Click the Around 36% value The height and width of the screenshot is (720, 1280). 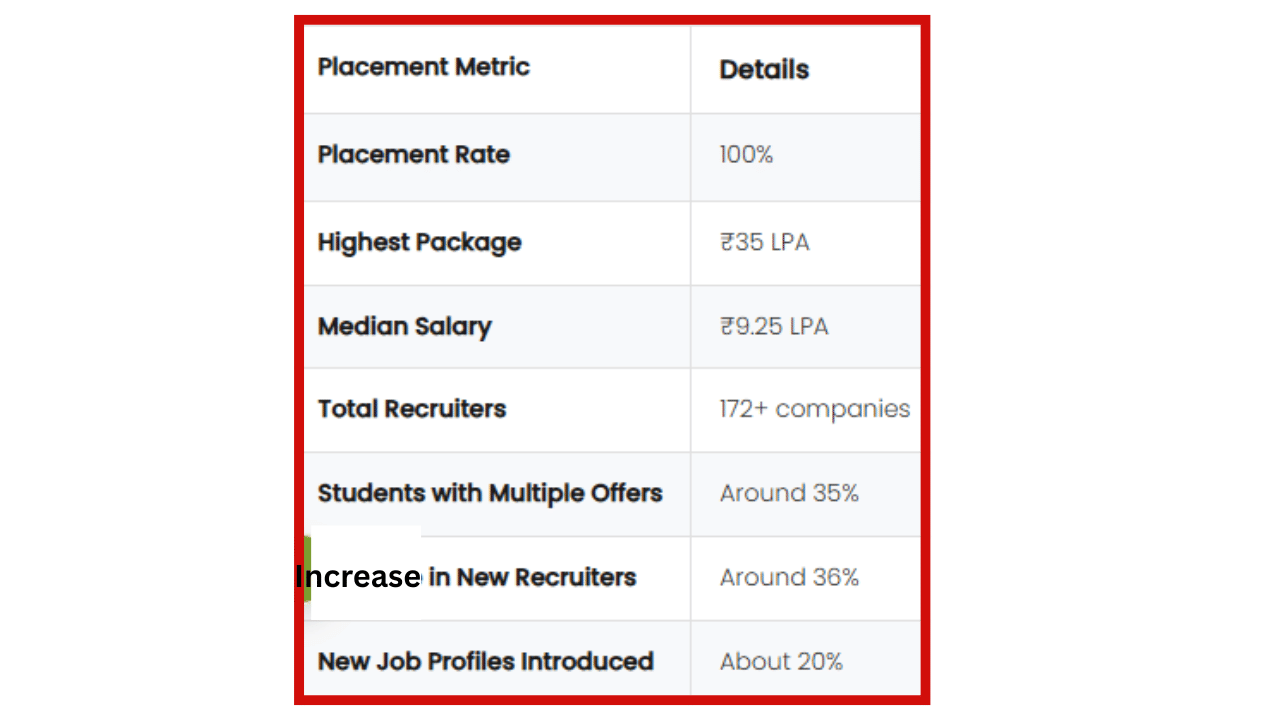point(789,577)
